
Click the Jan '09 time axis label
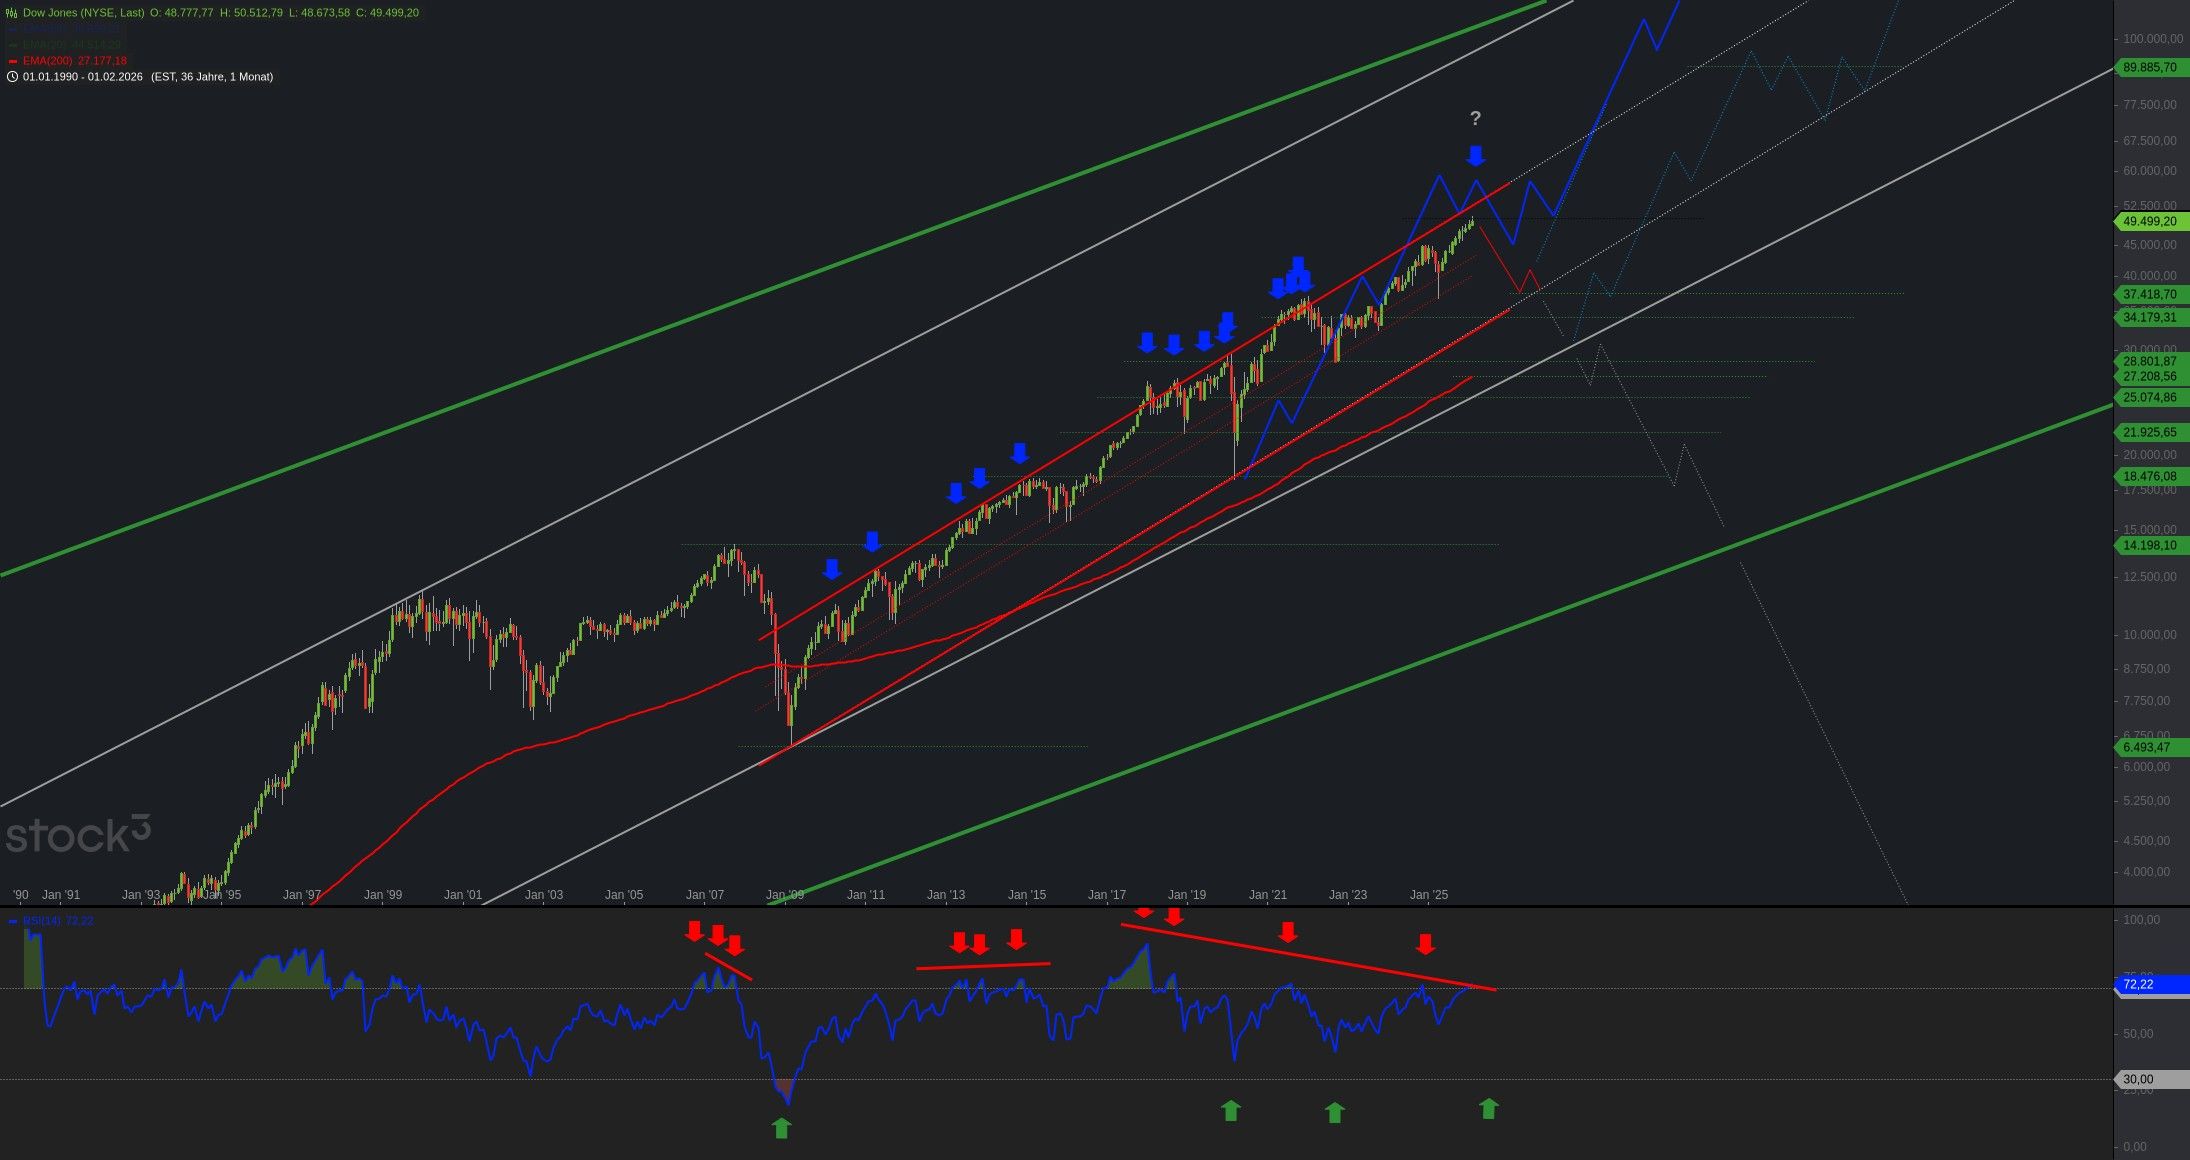pyautogui.click(x=785, y=895)
